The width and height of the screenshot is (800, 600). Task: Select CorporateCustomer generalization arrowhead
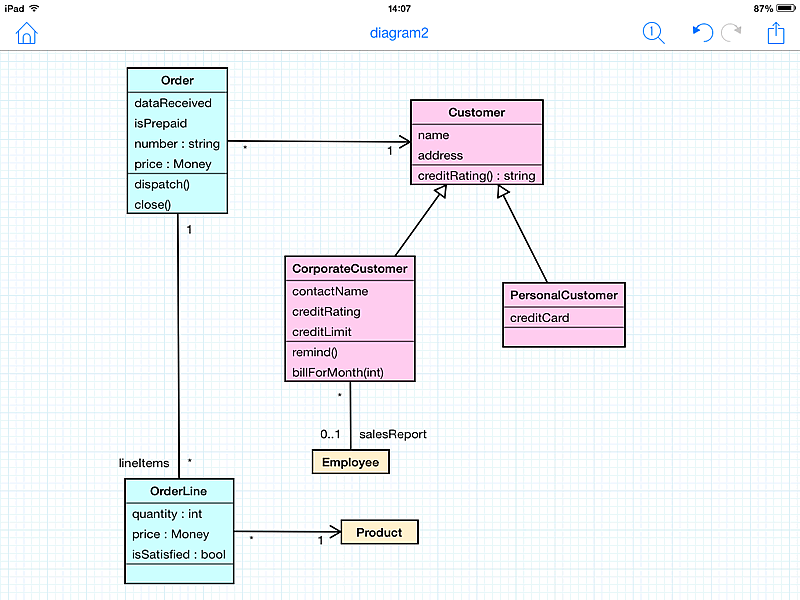point(440,192)
